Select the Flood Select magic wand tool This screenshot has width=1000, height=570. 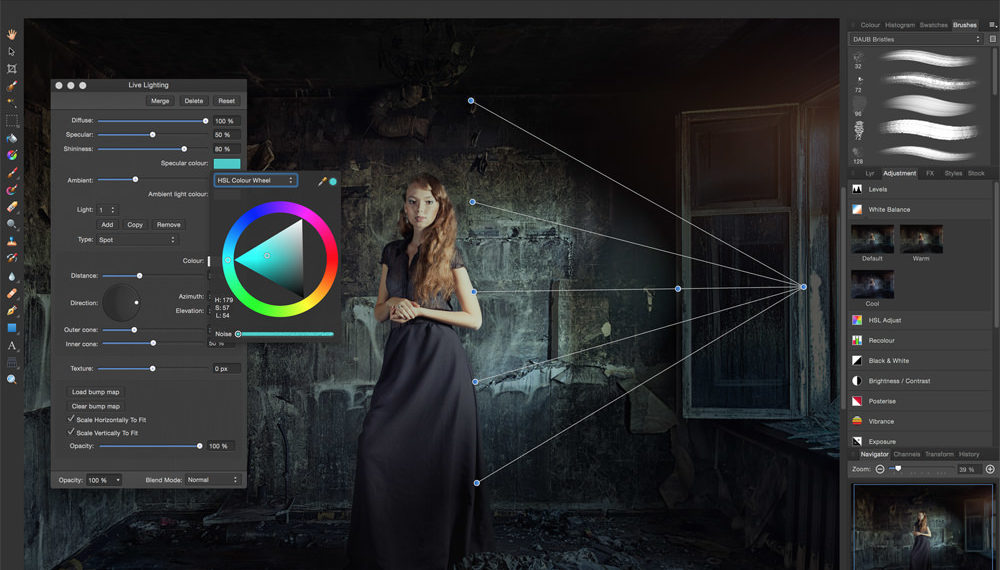11,103
